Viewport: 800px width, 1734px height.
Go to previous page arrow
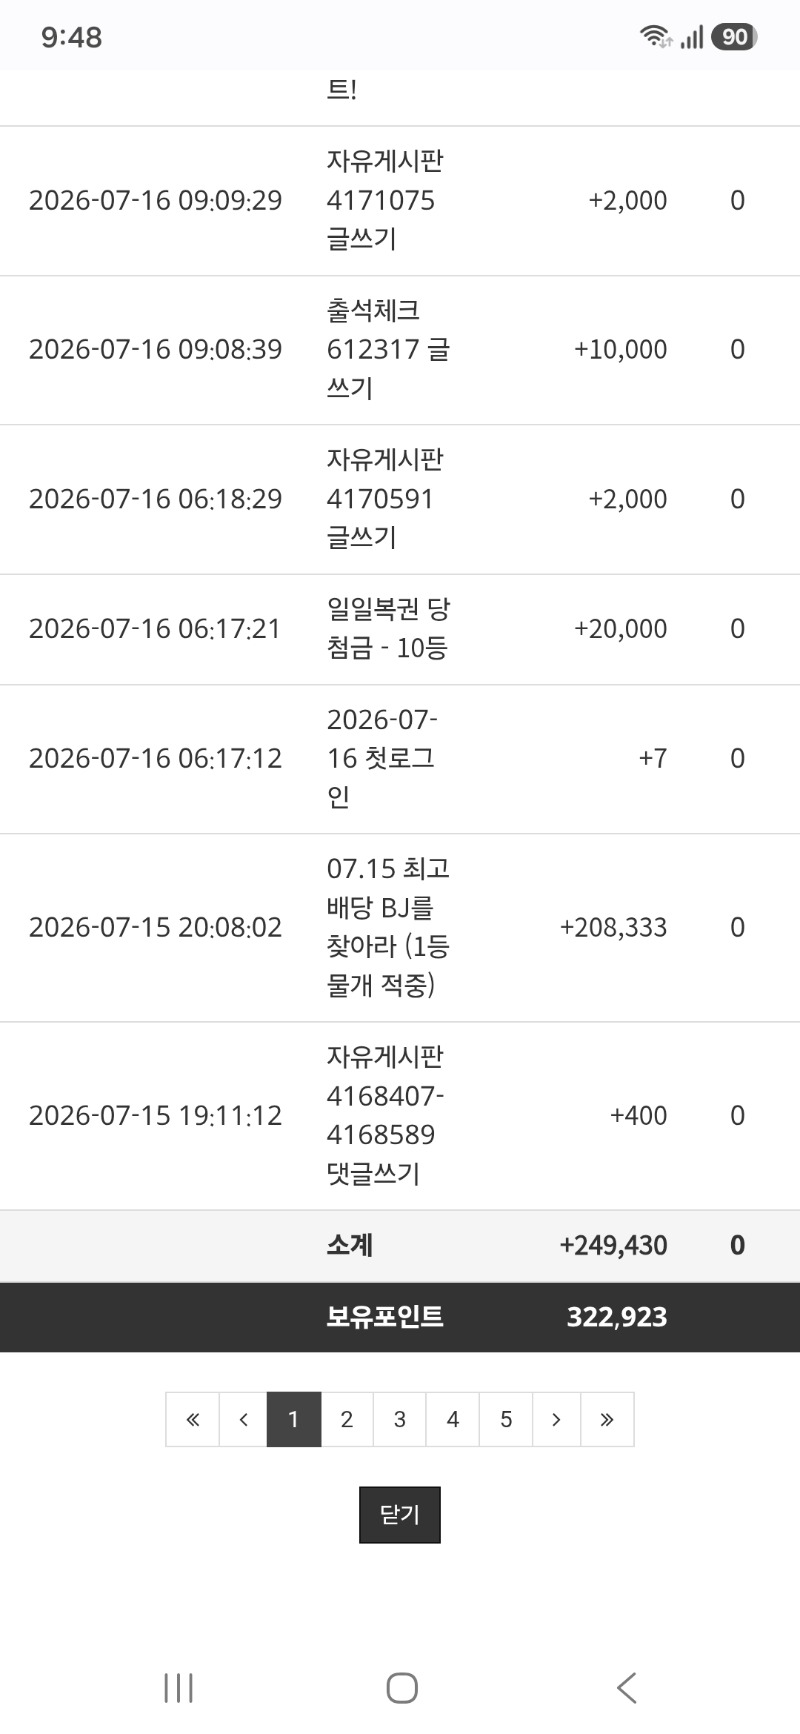243,1419
